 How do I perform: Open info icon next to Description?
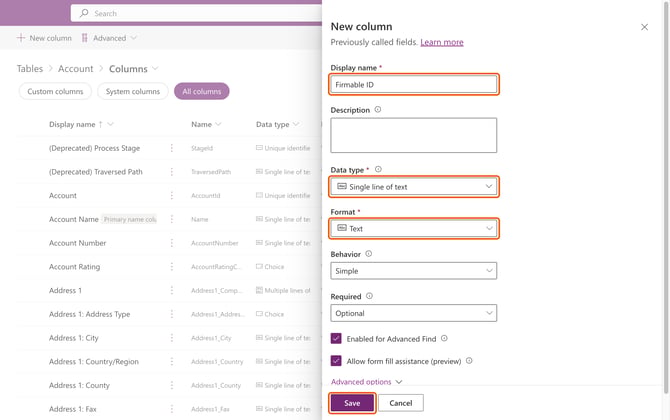(x=378, y=109)
